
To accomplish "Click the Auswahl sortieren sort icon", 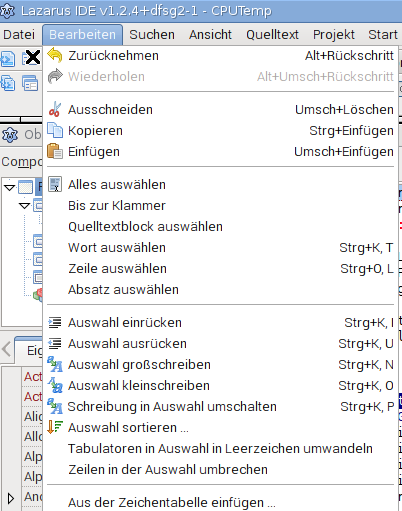I will [55, 427].
